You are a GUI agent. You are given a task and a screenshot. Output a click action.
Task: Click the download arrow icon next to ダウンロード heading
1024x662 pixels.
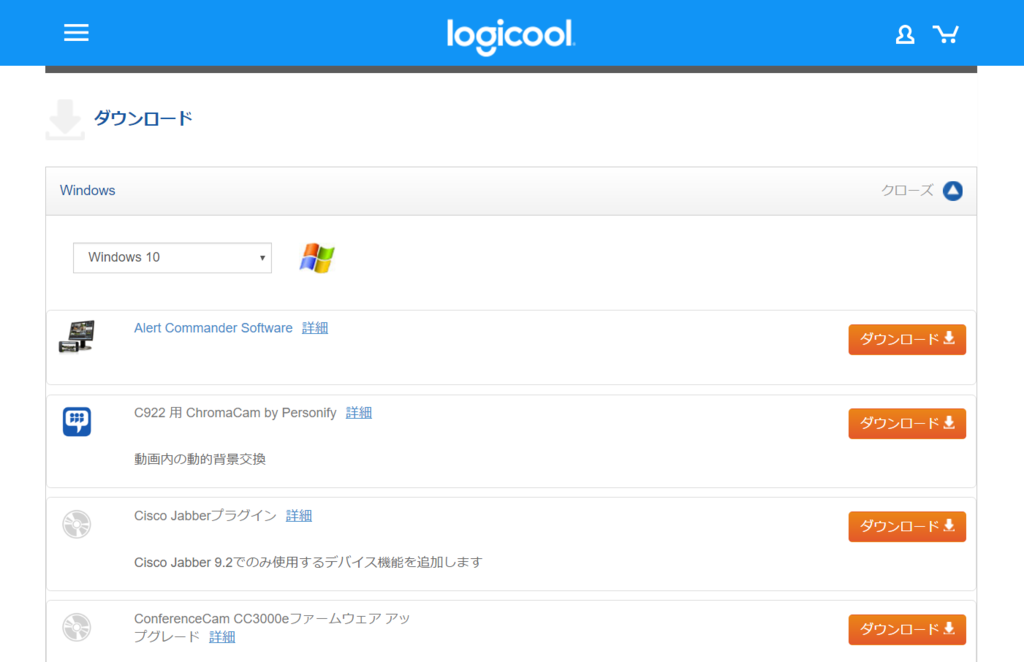(64, 117)
